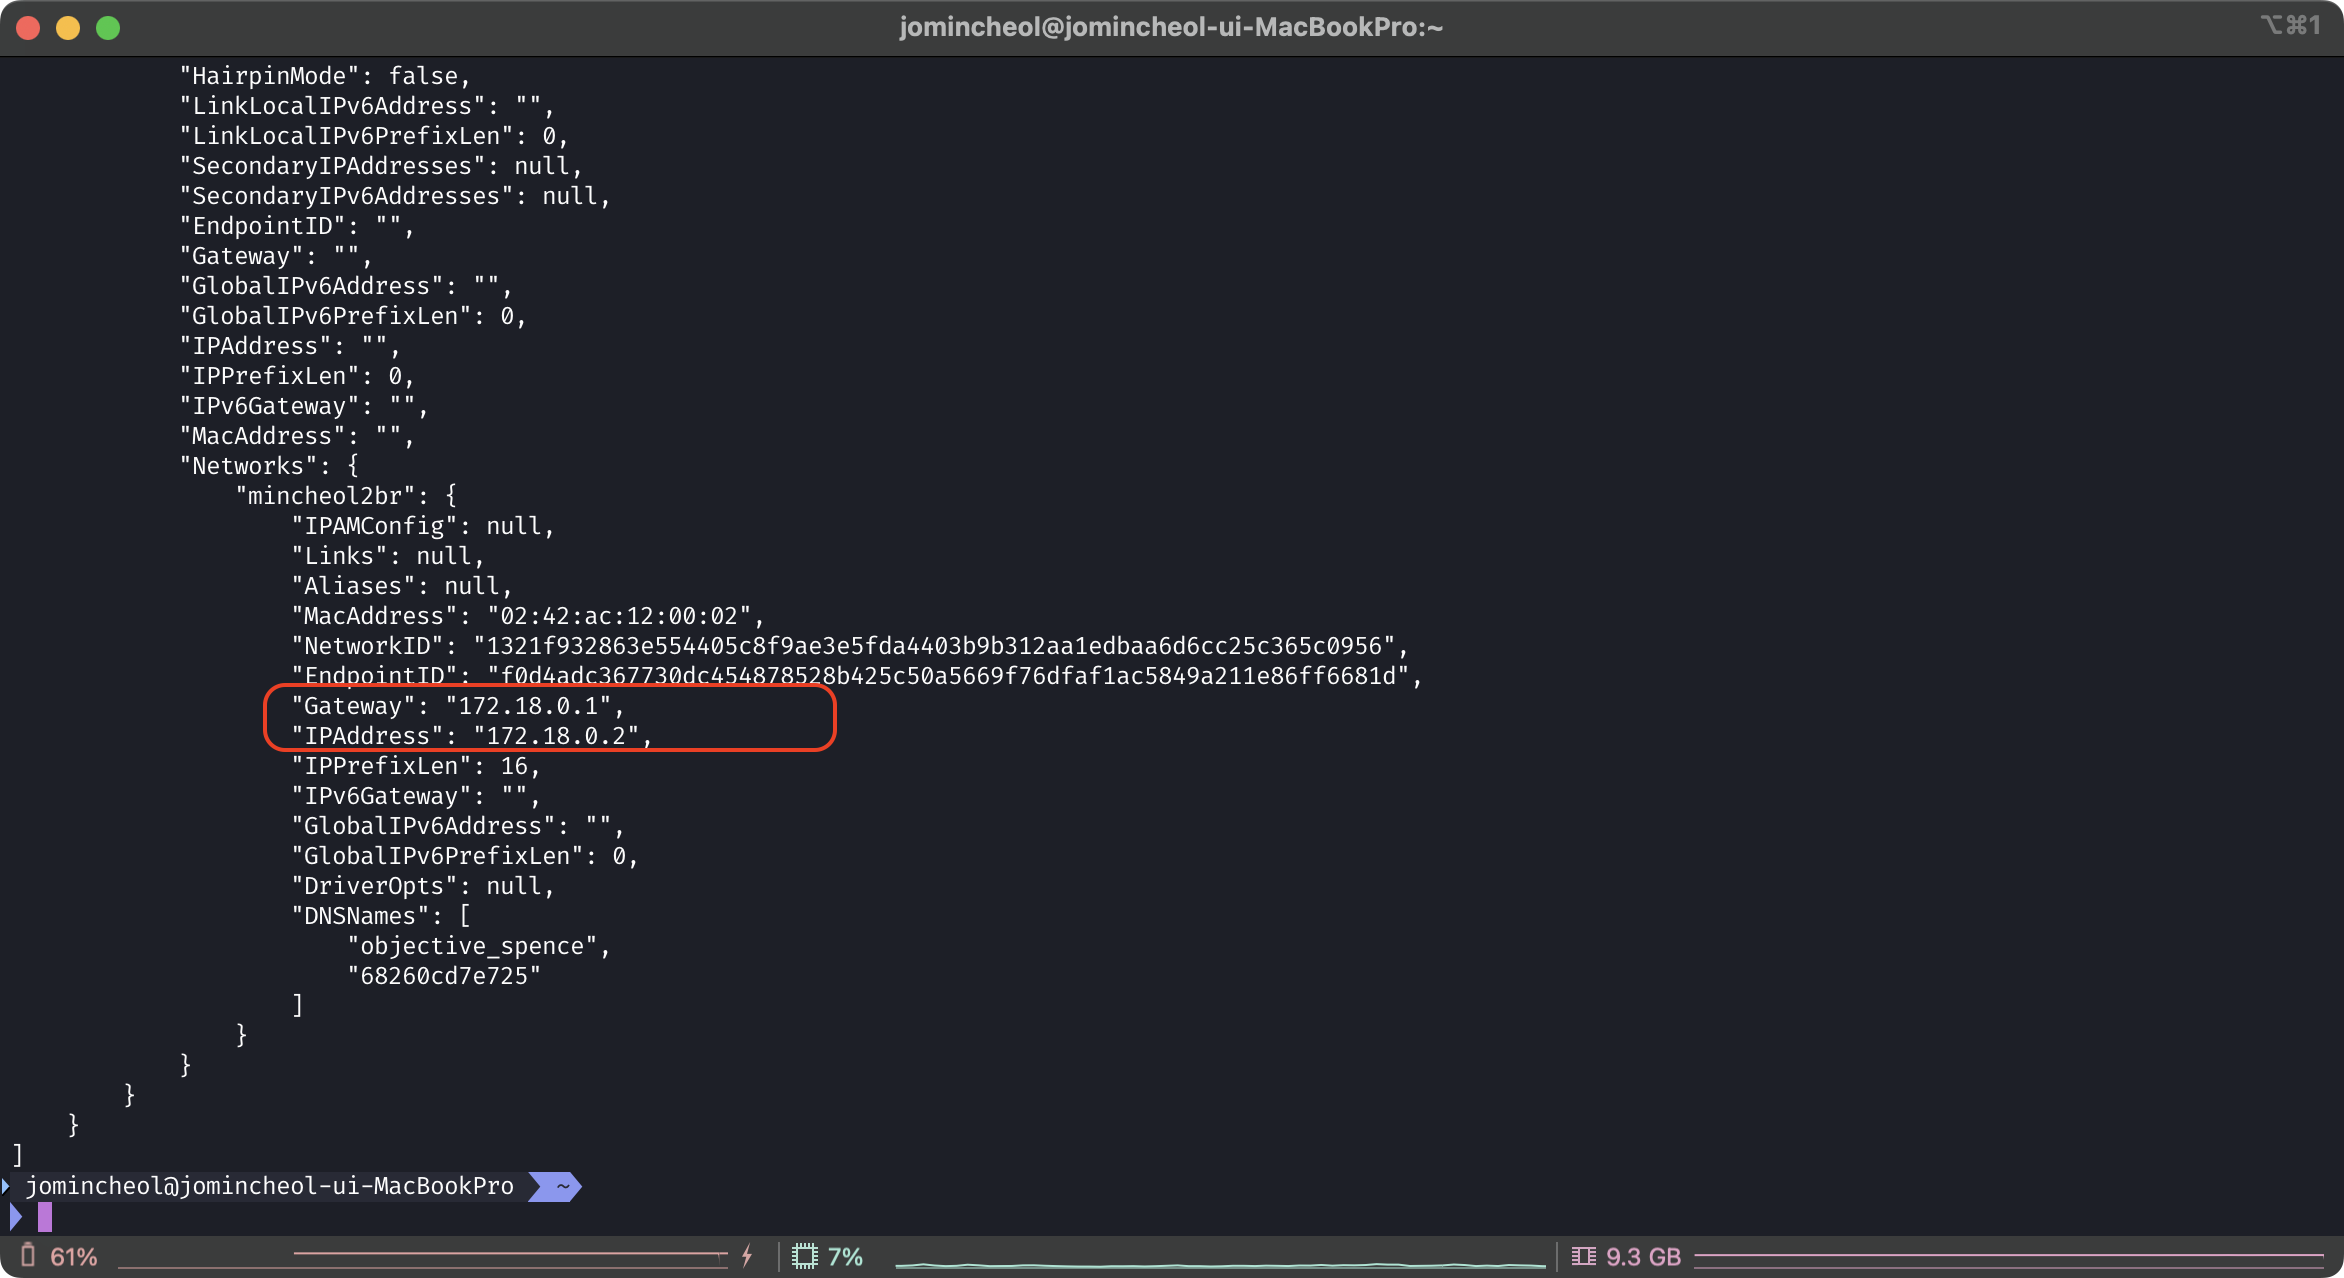
Task: Click the 9.3 GB memory readout
Action: [x=1643, y=1256]
